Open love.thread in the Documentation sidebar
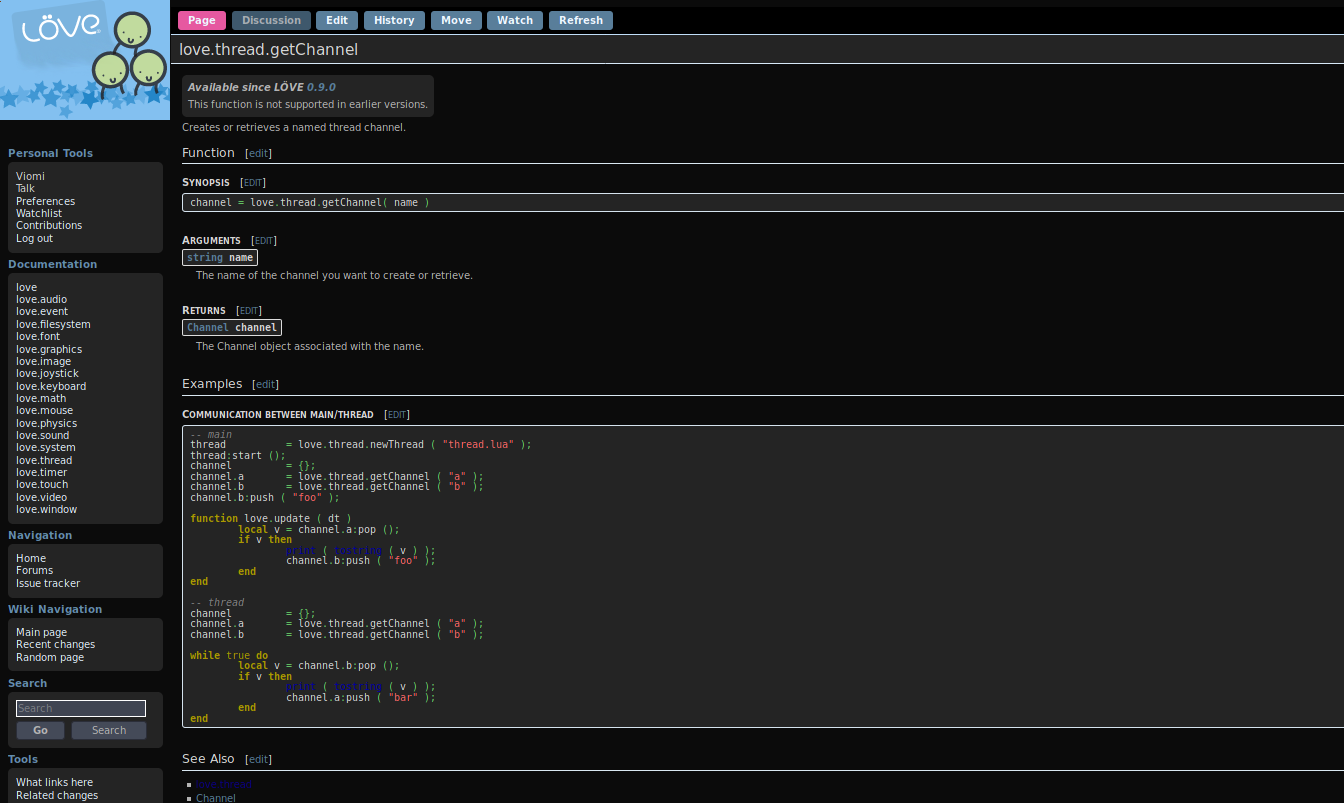1344x803 pixels. click(44, 460)
